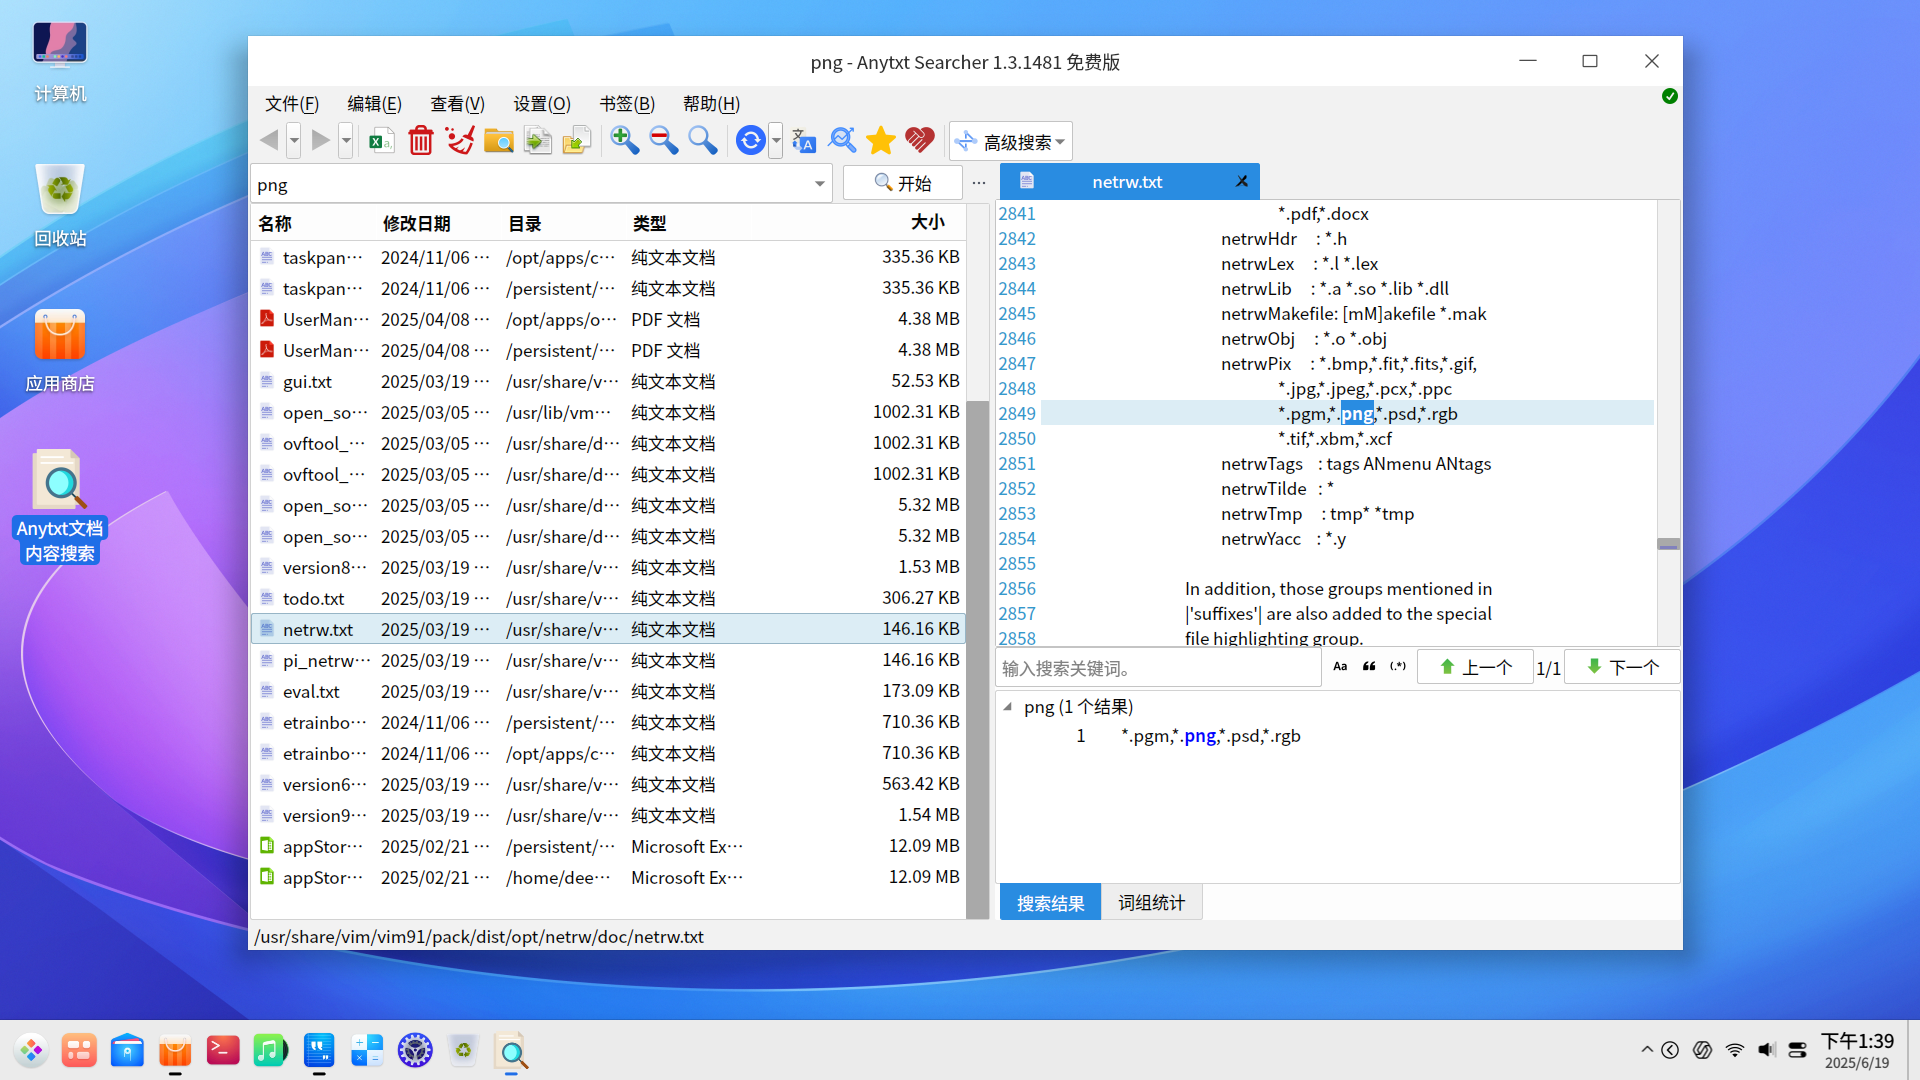Viewport: 1920px width, 1080px height.
Task: Click the gray forward arrow
Action: (321, 141)
